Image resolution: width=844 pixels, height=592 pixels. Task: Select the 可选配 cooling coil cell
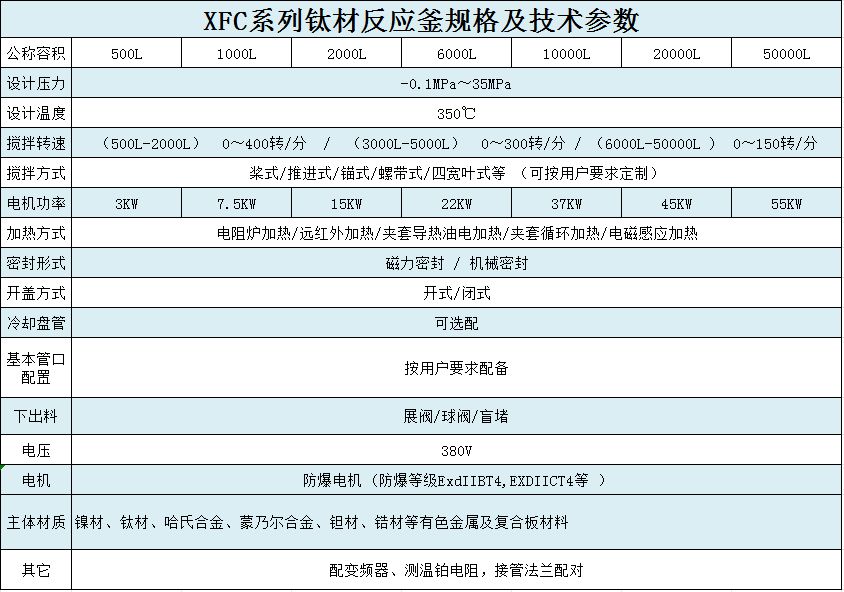tap(456, 324)
